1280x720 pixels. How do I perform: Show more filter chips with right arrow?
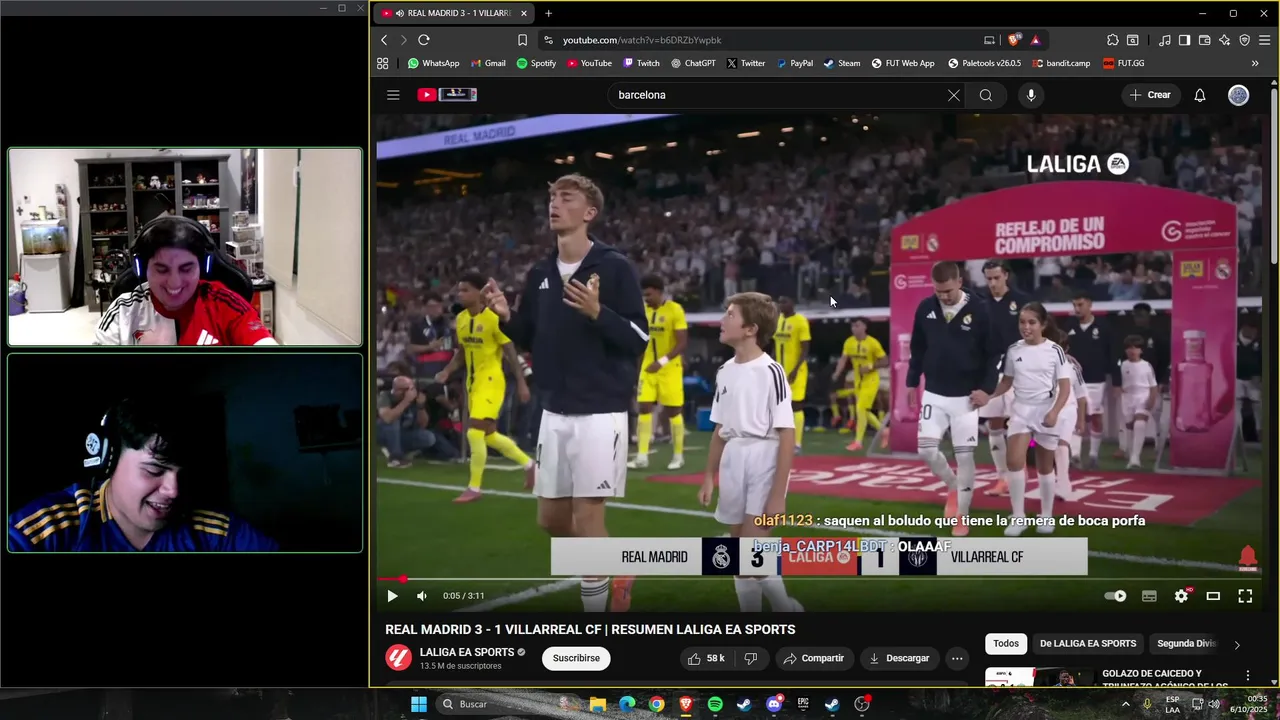point(1237,645)
